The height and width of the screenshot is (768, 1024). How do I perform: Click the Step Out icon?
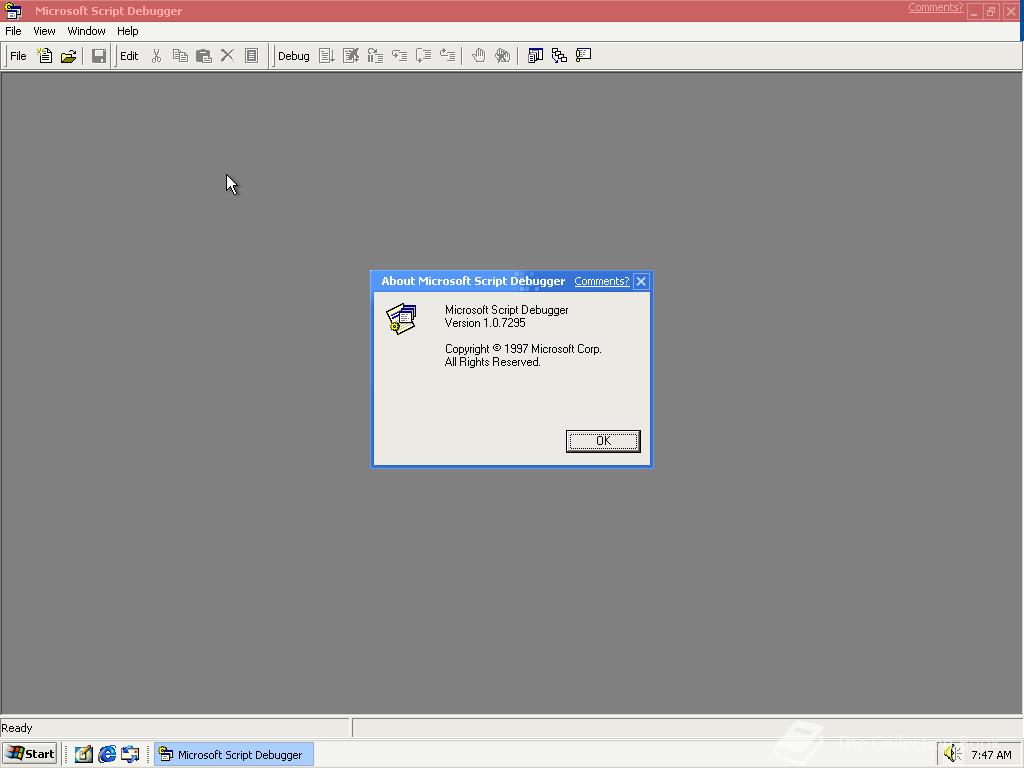pos(447,56)
